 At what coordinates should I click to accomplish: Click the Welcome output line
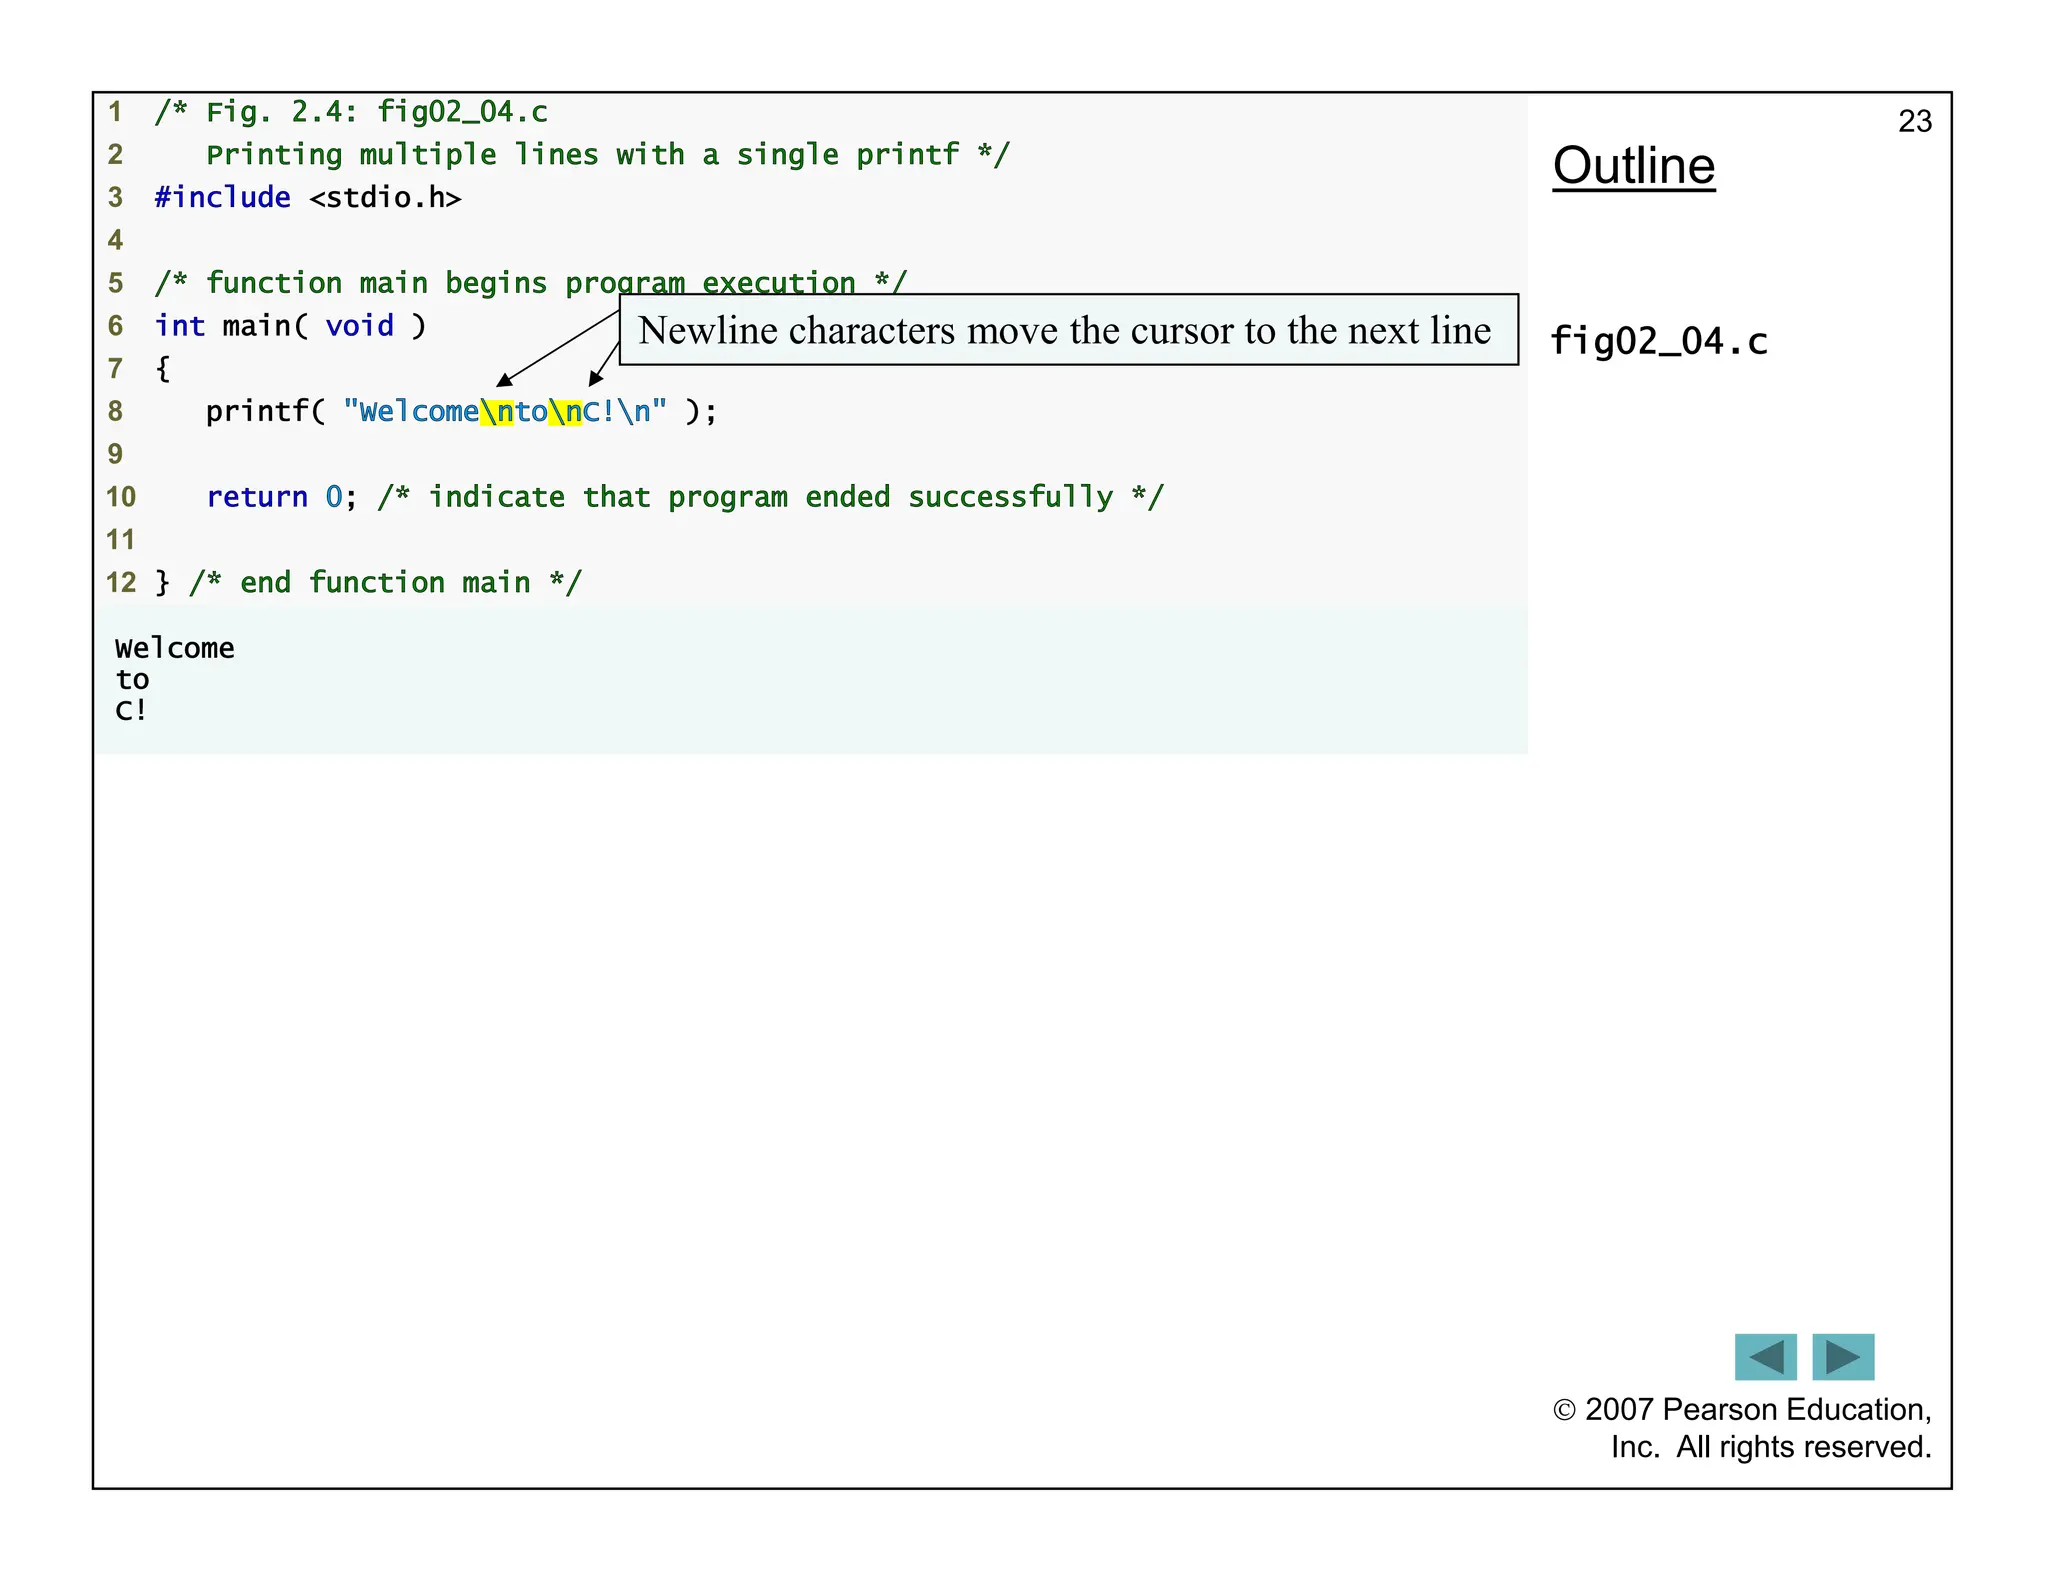(175, 648)
